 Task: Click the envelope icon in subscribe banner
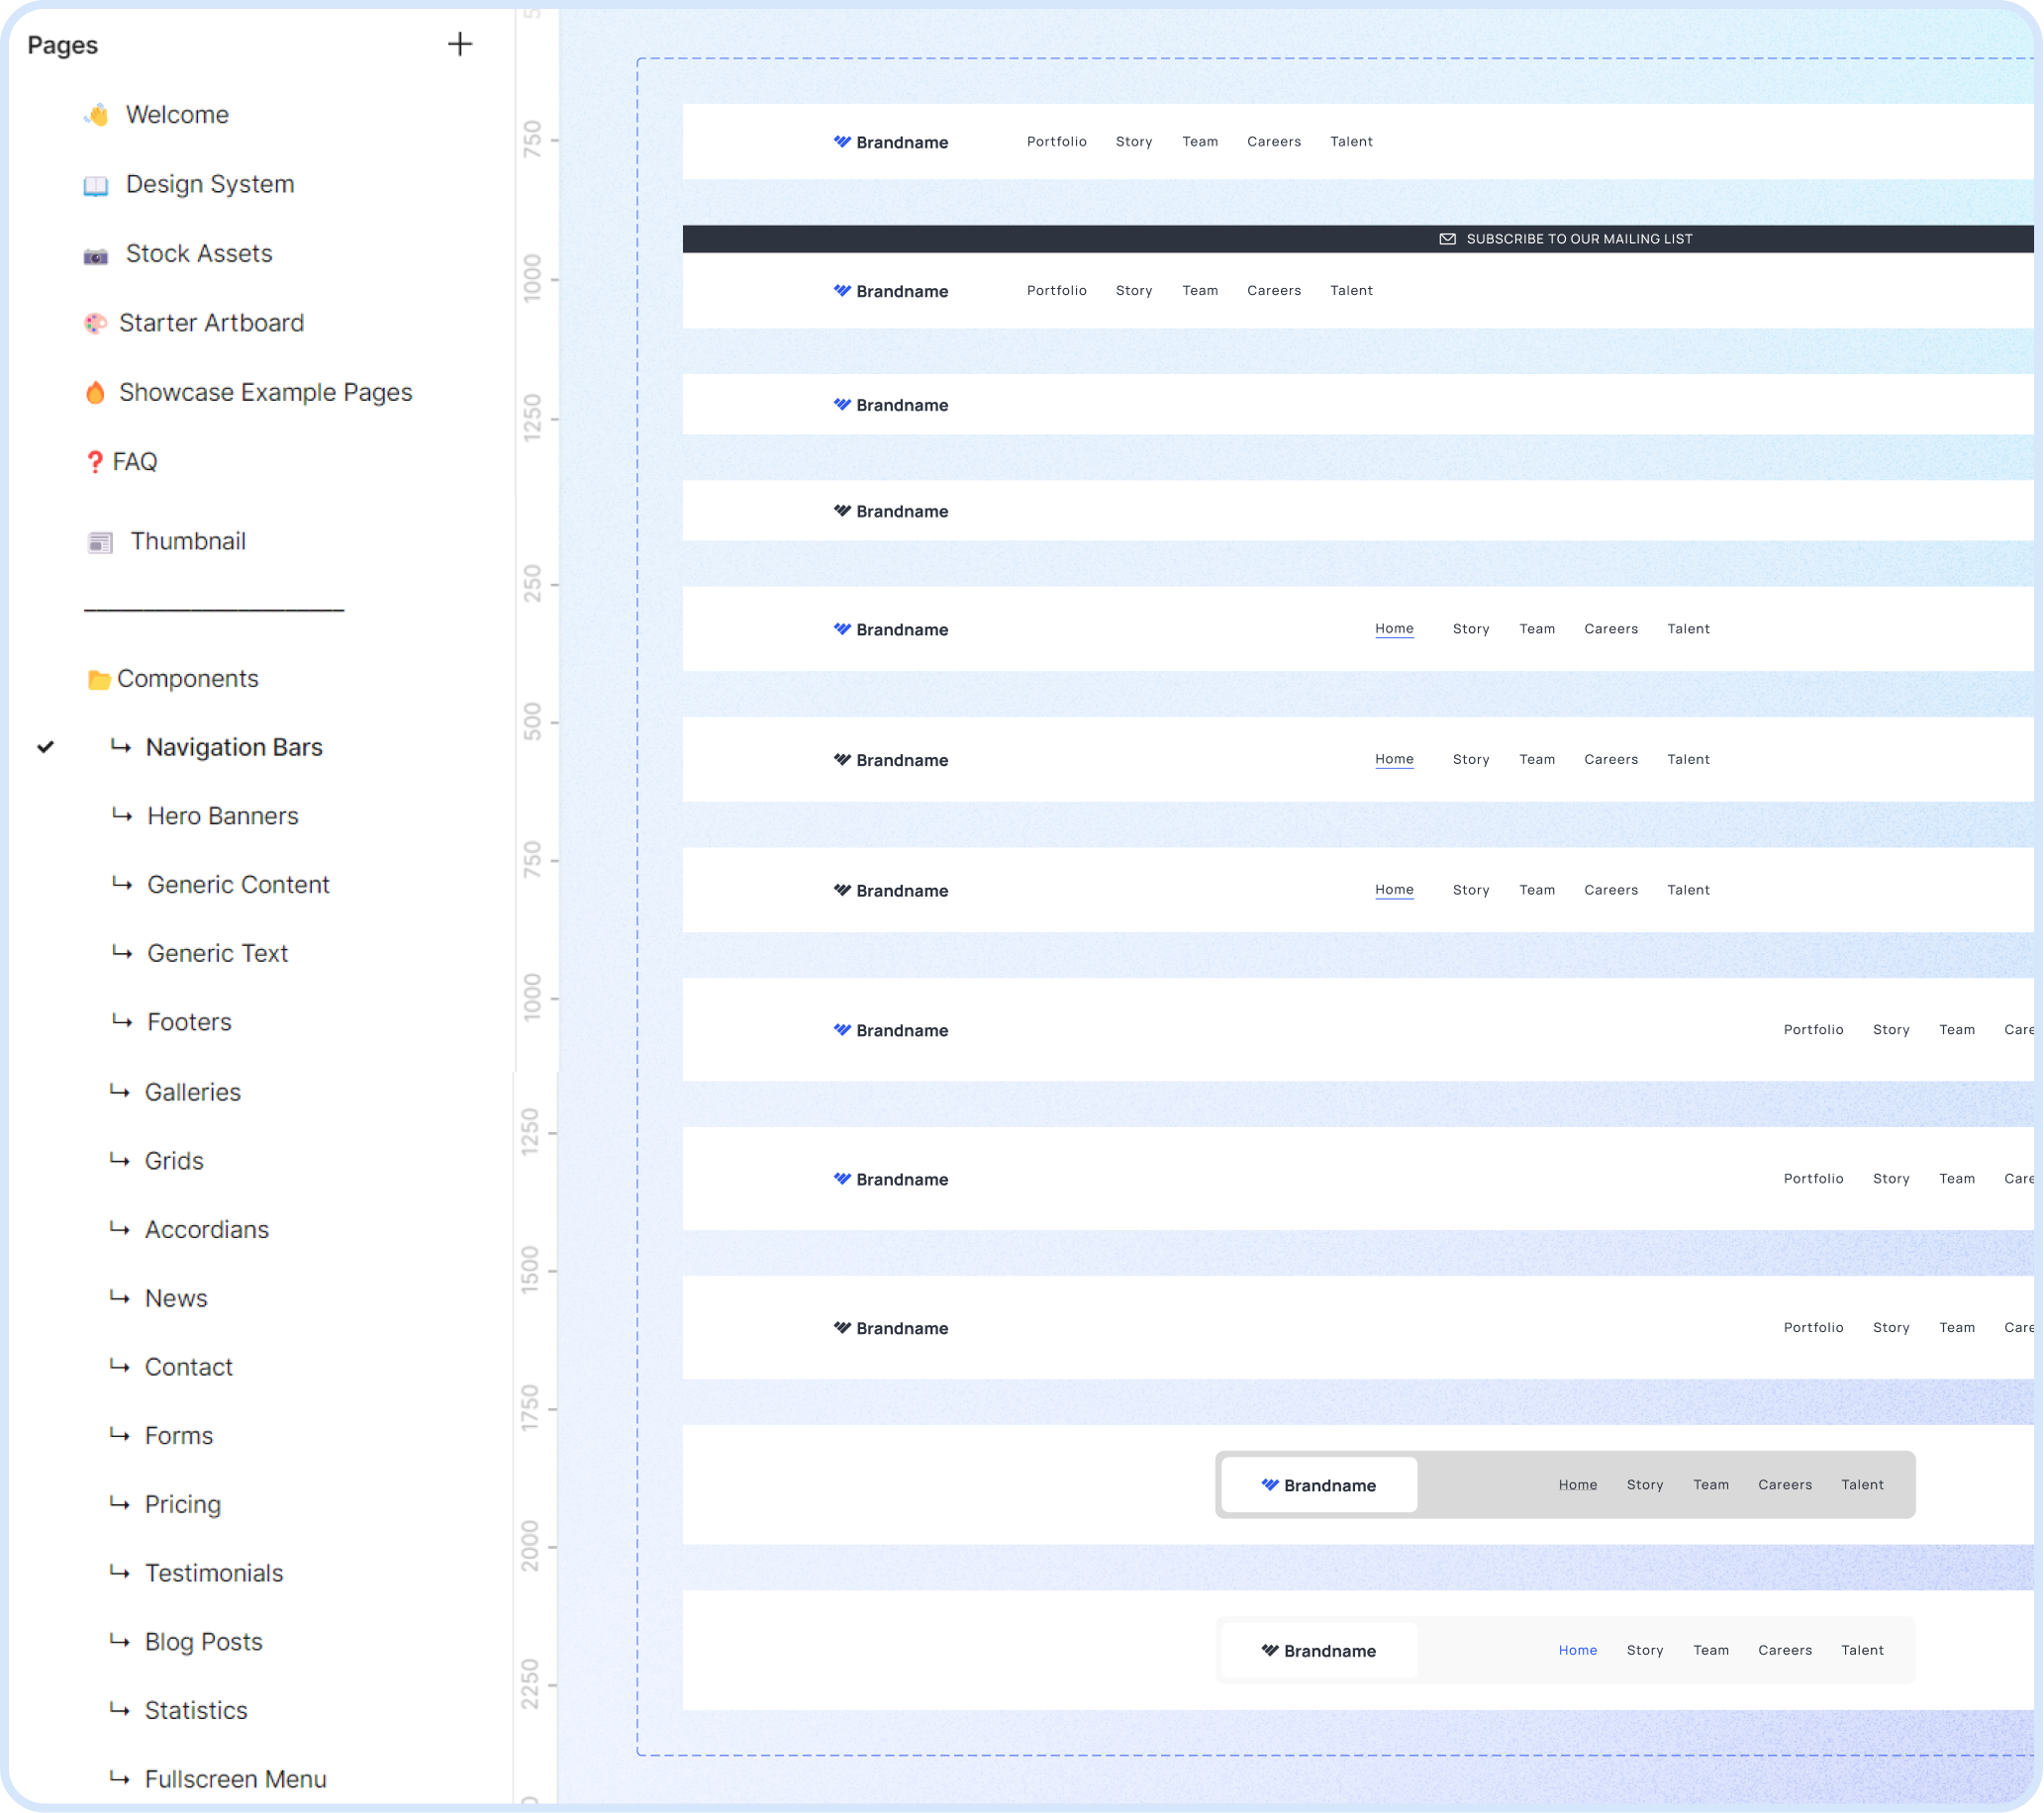[1447, 239]
